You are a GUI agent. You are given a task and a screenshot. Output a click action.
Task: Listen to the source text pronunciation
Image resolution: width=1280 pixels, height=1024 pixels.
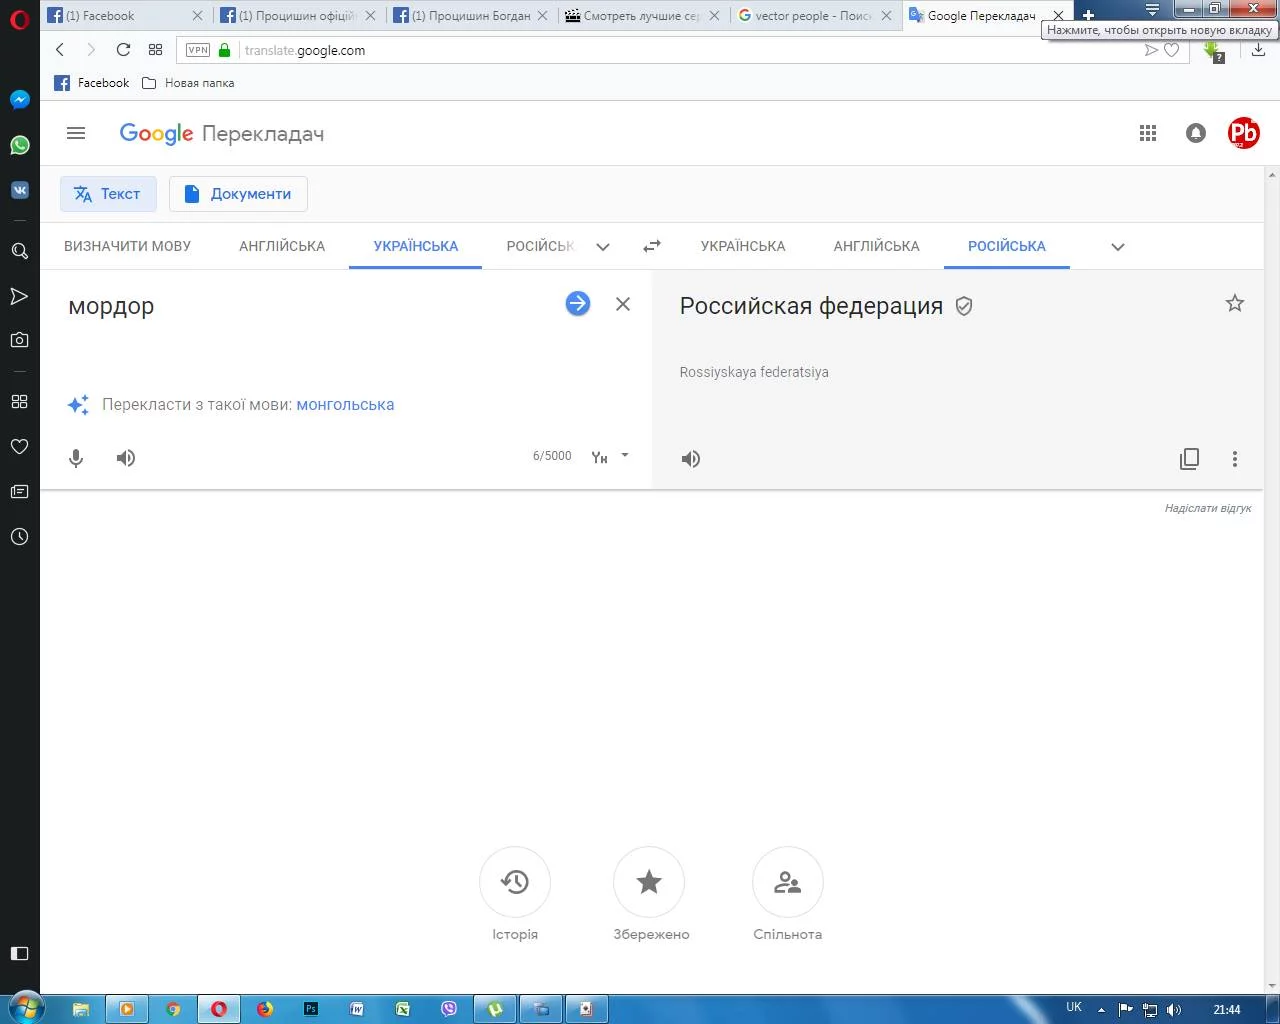[126, 458]
